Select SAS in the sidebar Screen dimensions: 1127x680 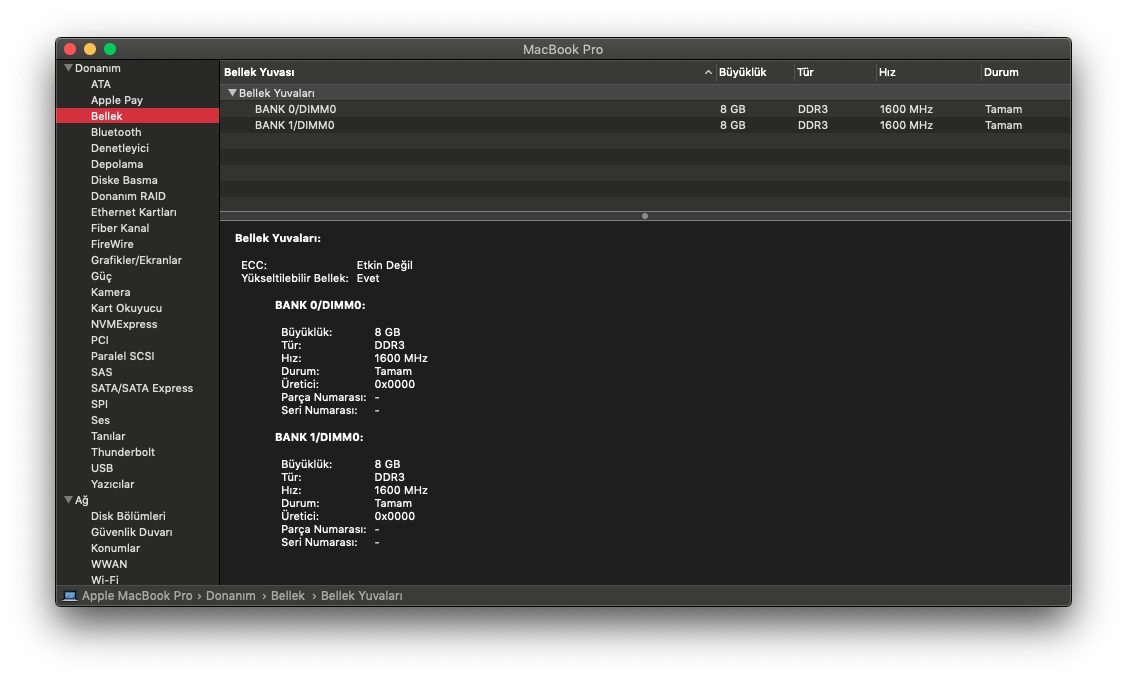[x=101, y=372]
